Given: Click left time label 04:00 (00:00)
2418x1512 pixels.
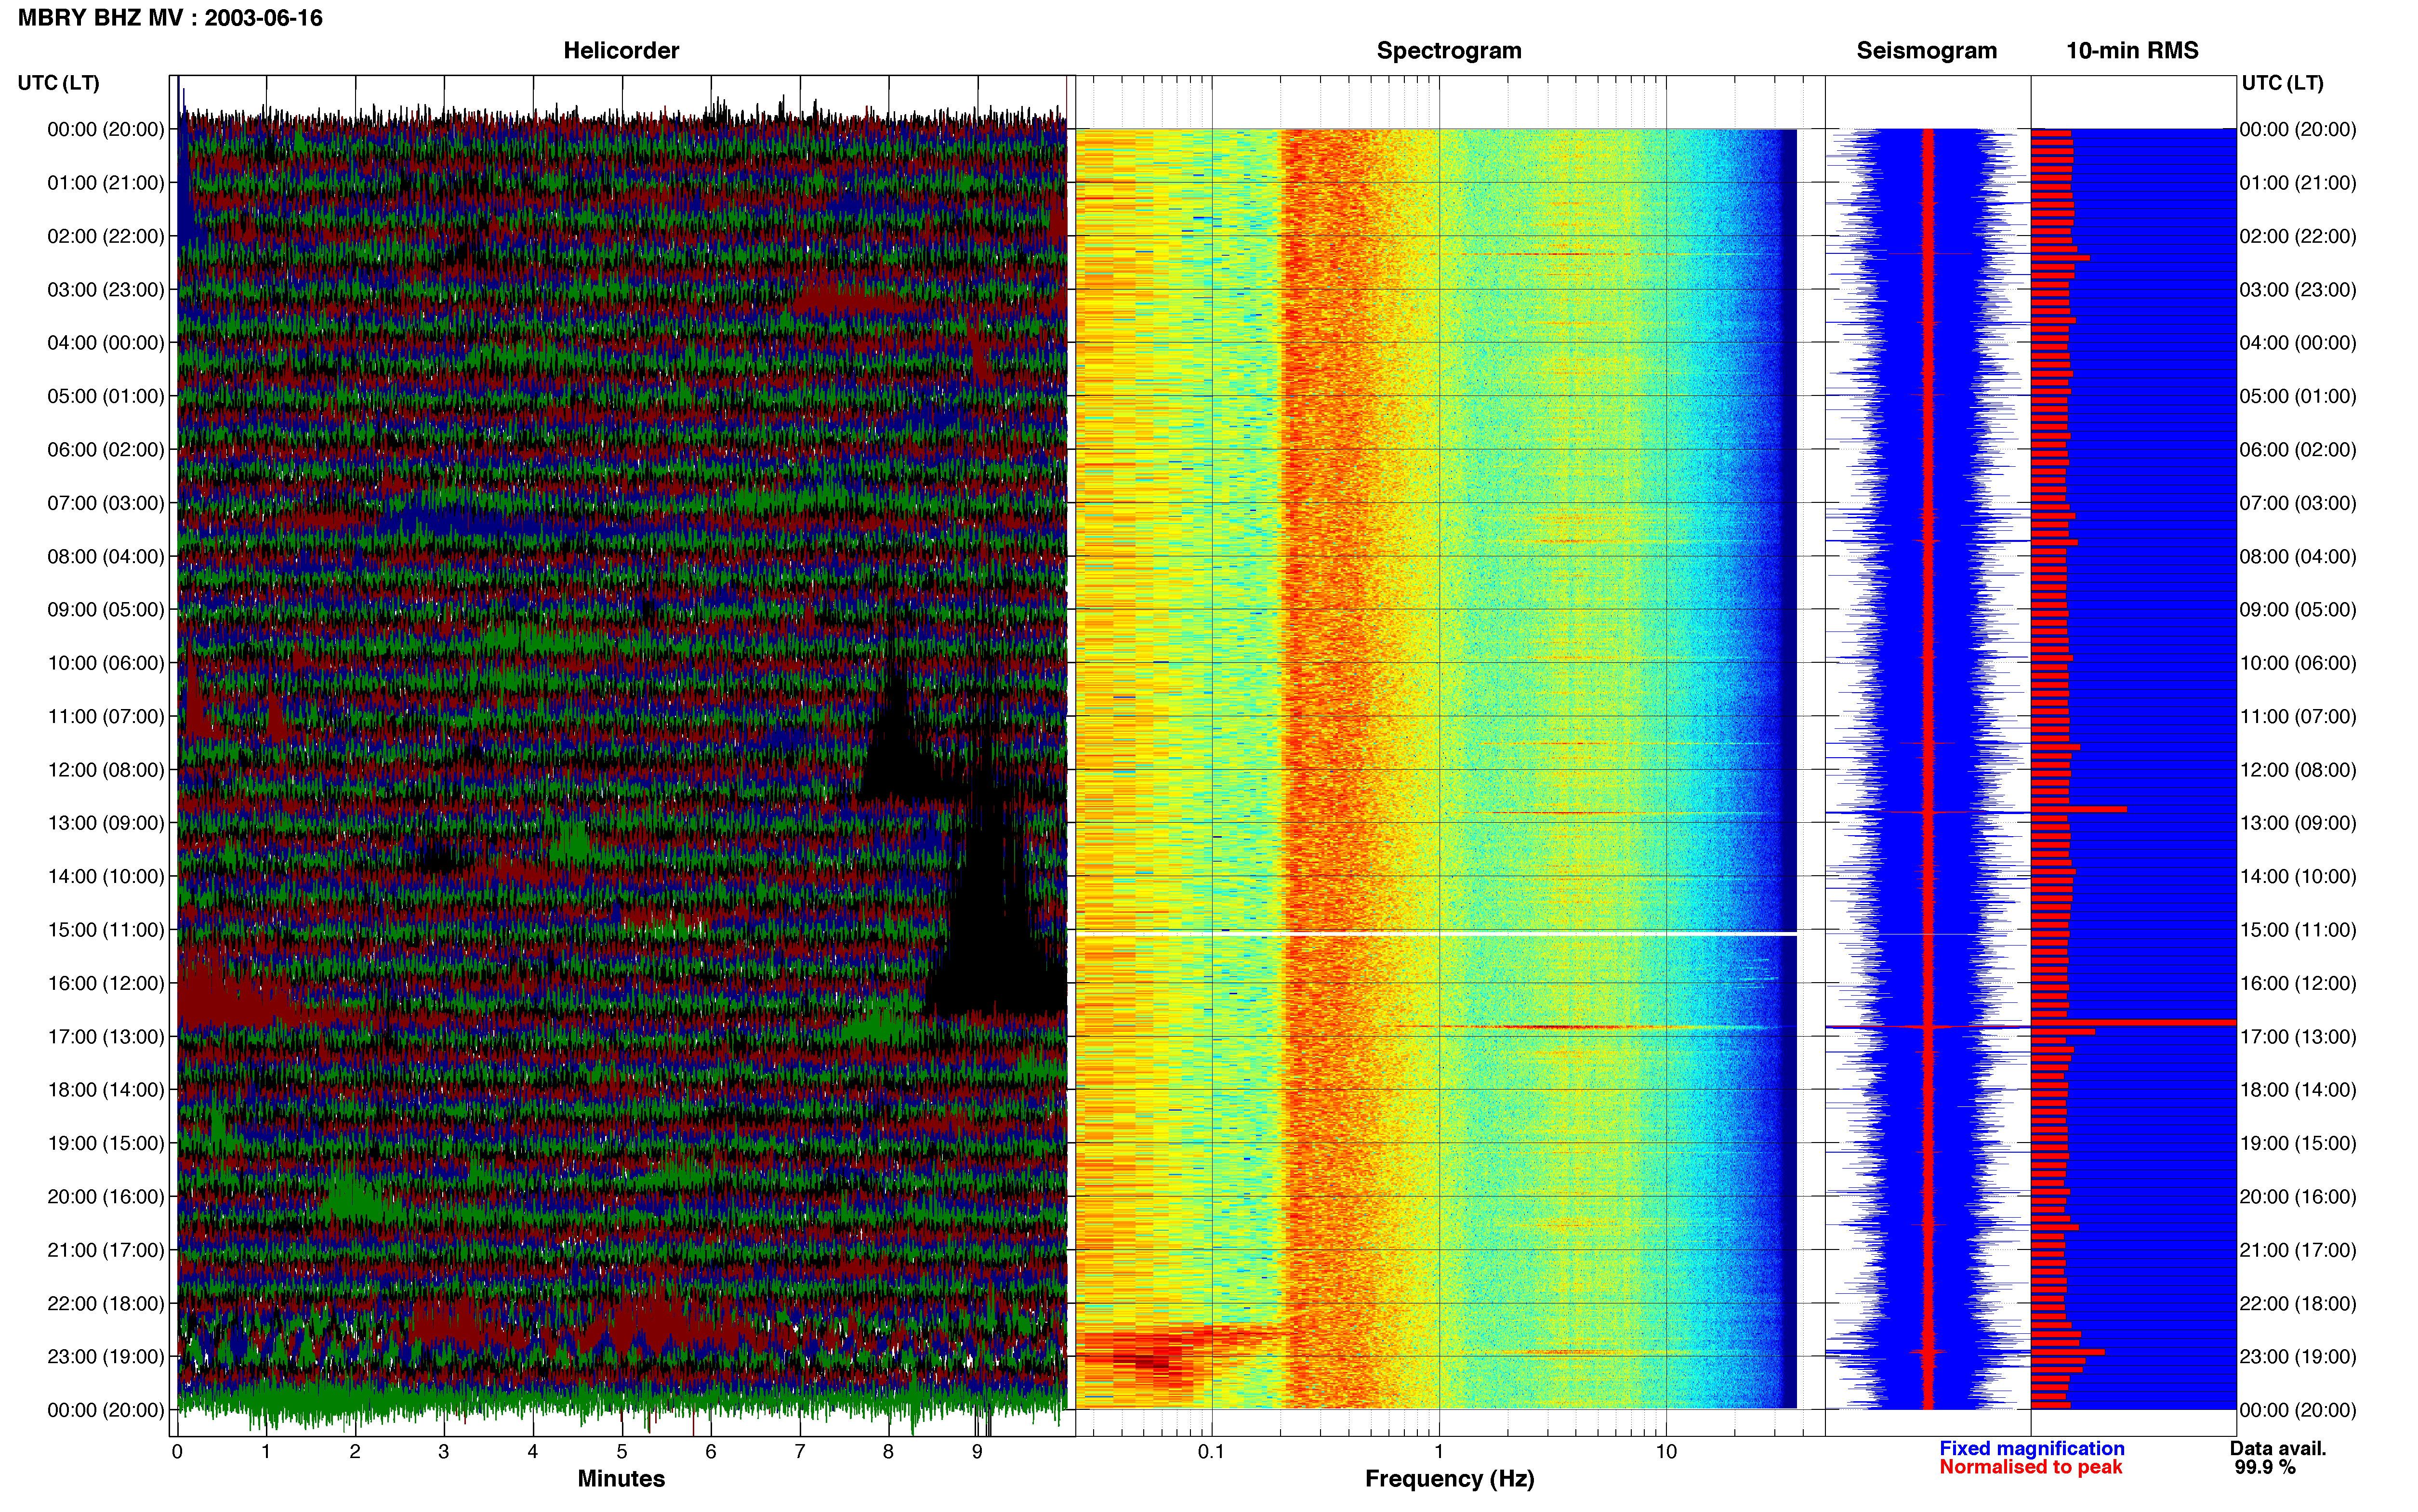Looking at the screenshot, I should point(106,343).
